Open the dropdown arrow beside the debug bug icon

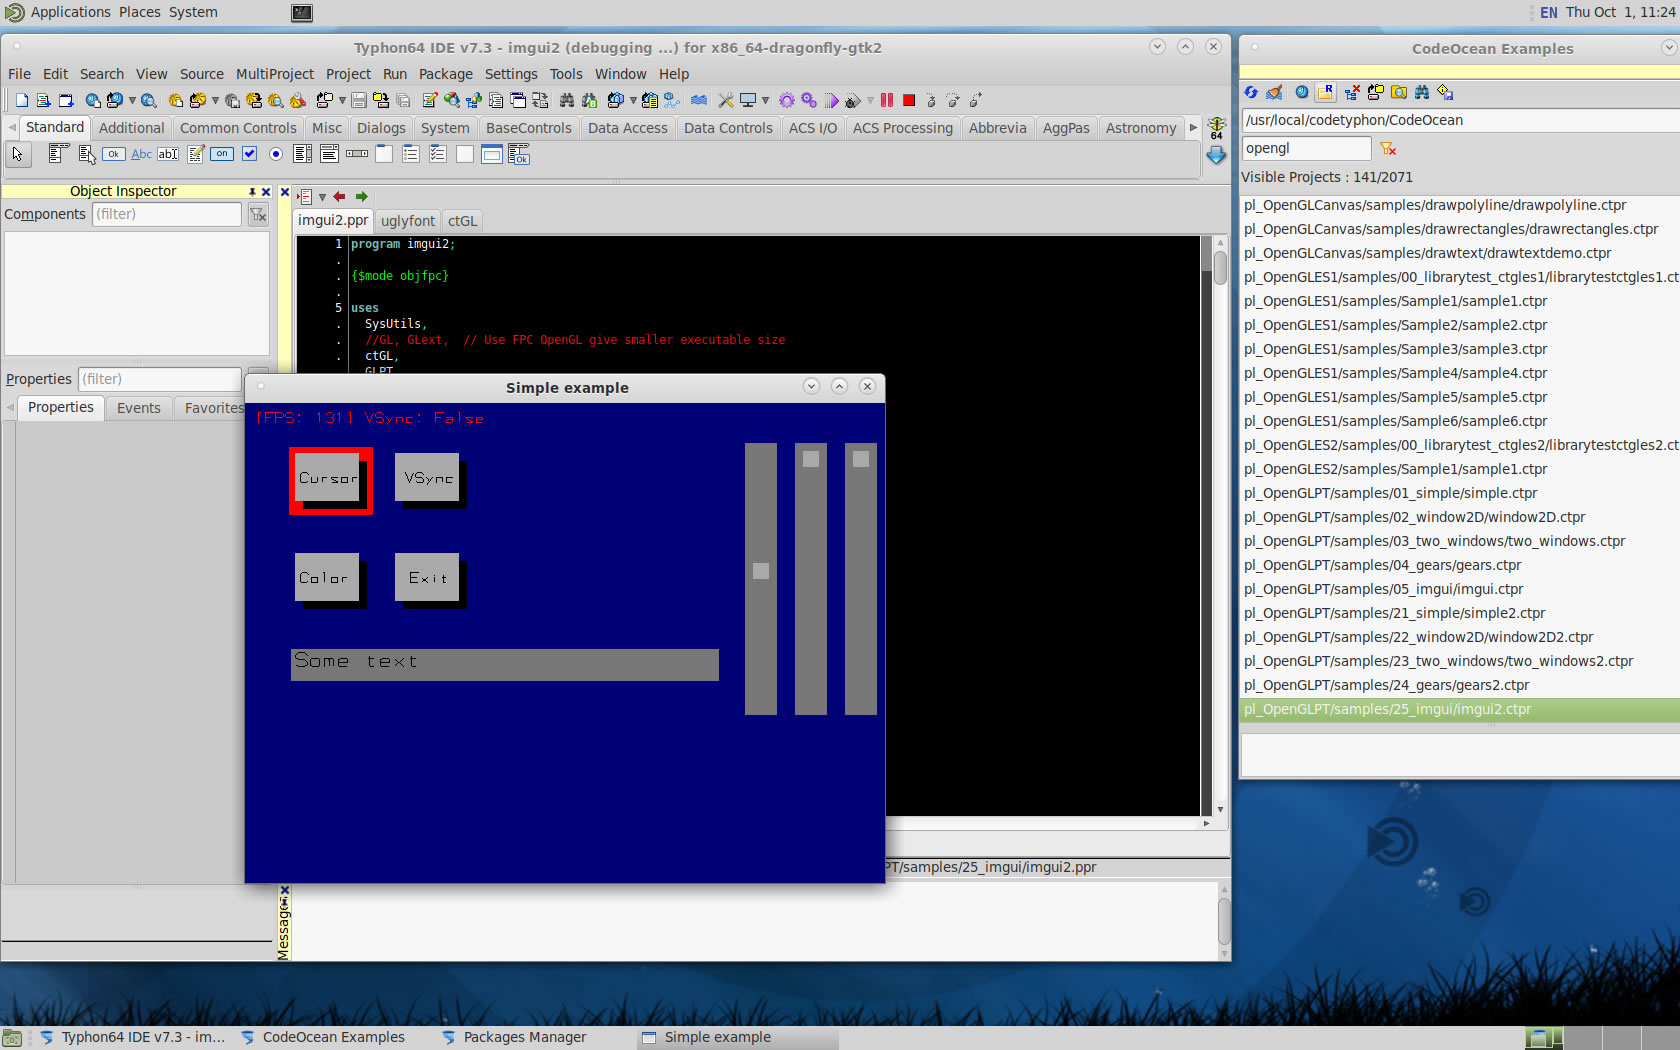point(870,100)
